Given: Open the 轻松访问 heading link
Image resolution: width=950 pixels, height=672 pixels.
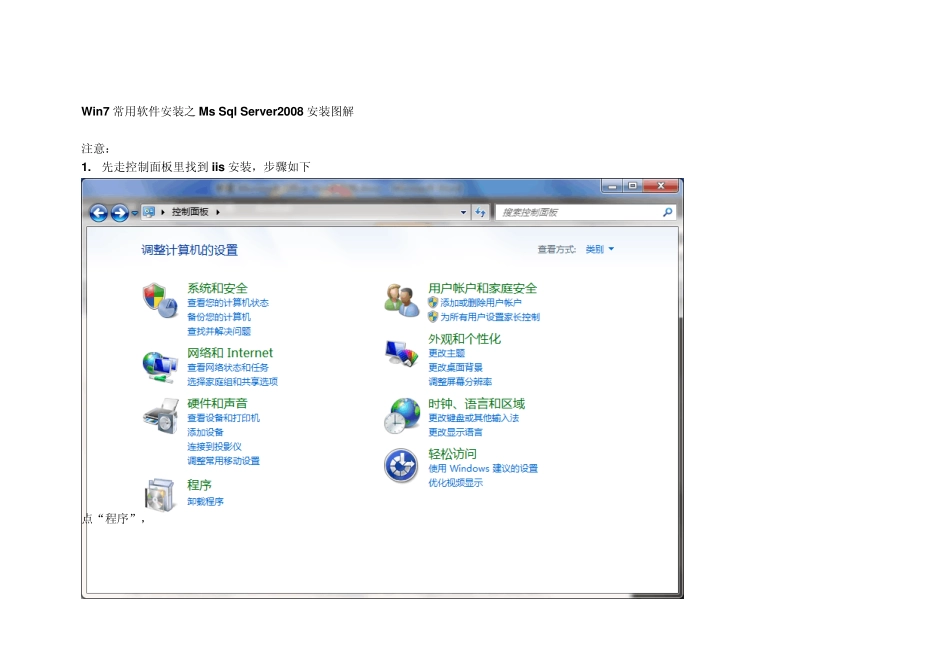Looking at the screenshot, I should pos(453,454).
